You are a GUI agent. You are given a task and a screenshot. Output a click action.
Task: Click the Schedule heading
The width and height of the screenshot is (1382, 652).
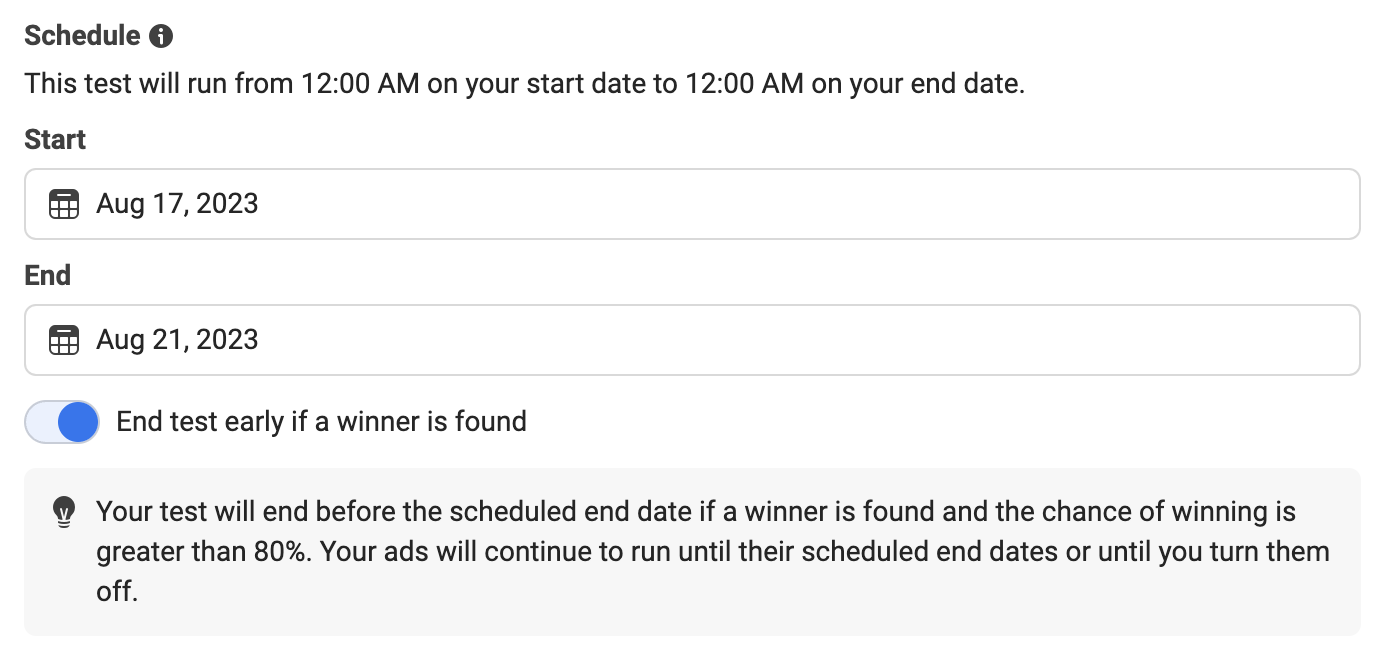coord(82,36)
